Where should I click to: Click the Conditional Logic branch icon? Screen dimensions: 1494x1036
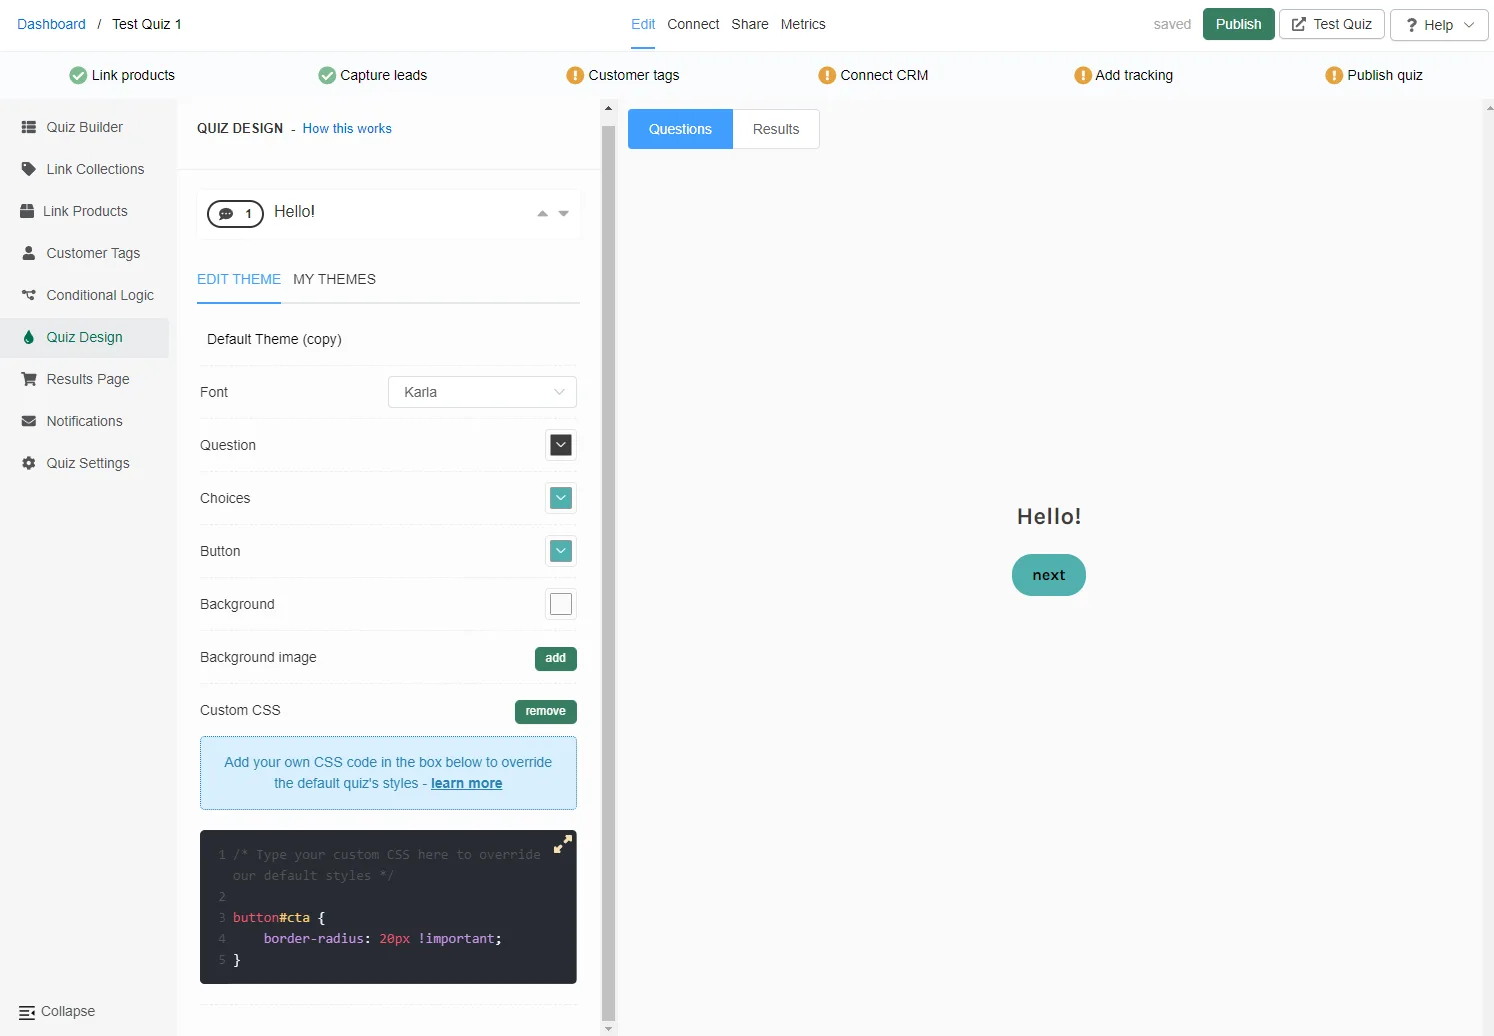(x=29, y=295)
